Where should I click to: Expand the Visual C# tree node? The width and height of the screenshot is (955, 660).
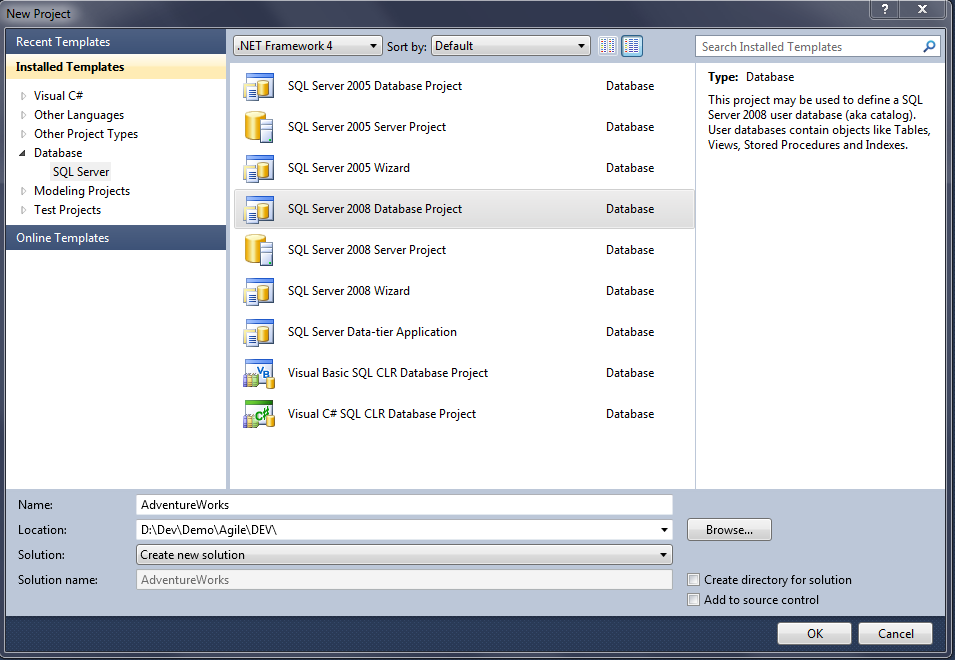pos(23,96)
